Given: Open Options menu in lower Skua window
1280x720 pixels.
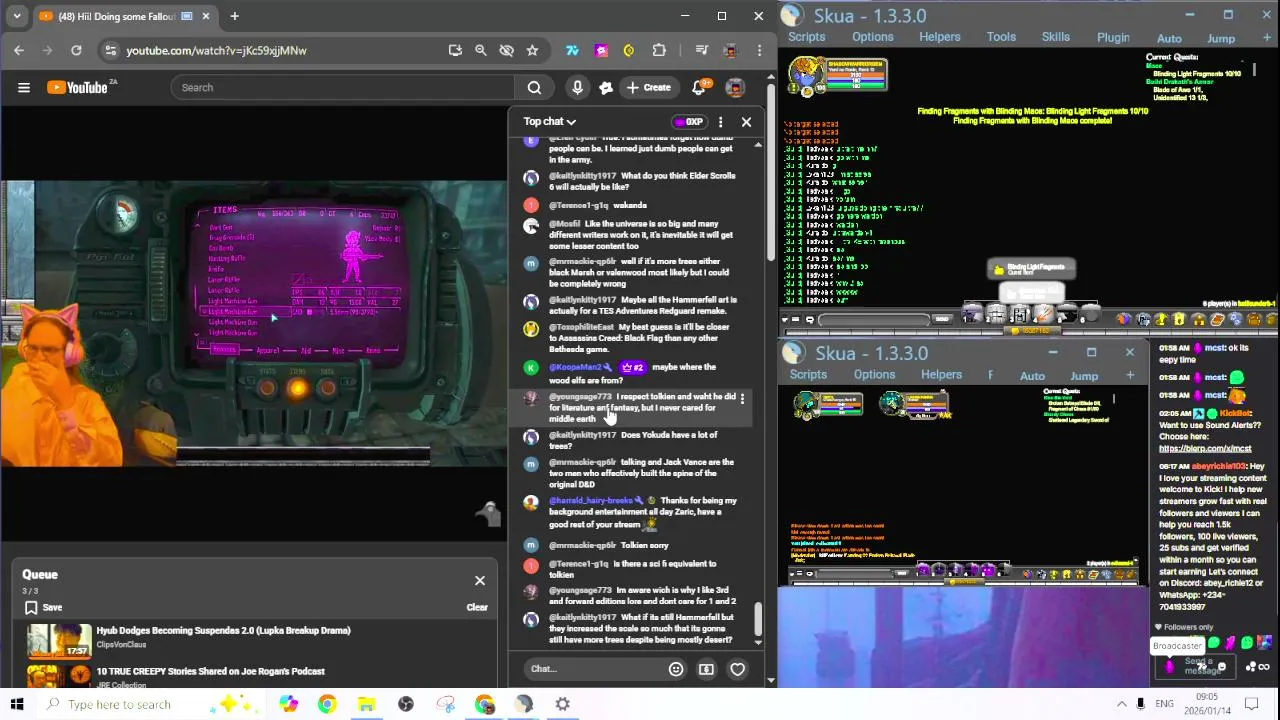Looking at the screenshot, I should click(874, 375).
